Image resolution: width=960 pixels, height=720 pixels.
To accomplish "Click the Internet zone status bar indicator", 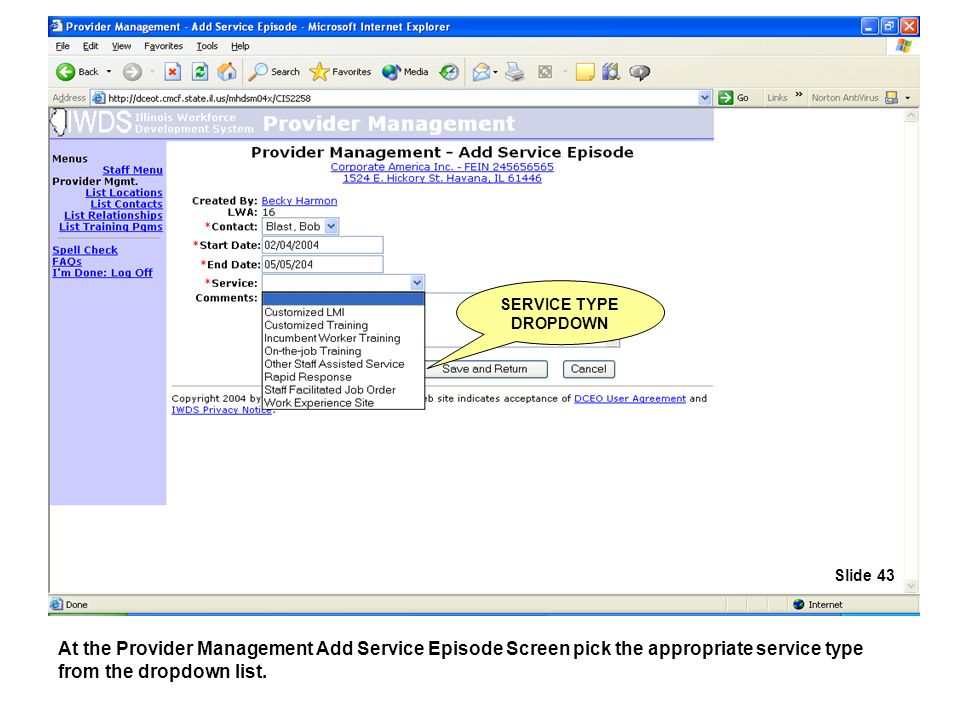I will tap(818, 605).
